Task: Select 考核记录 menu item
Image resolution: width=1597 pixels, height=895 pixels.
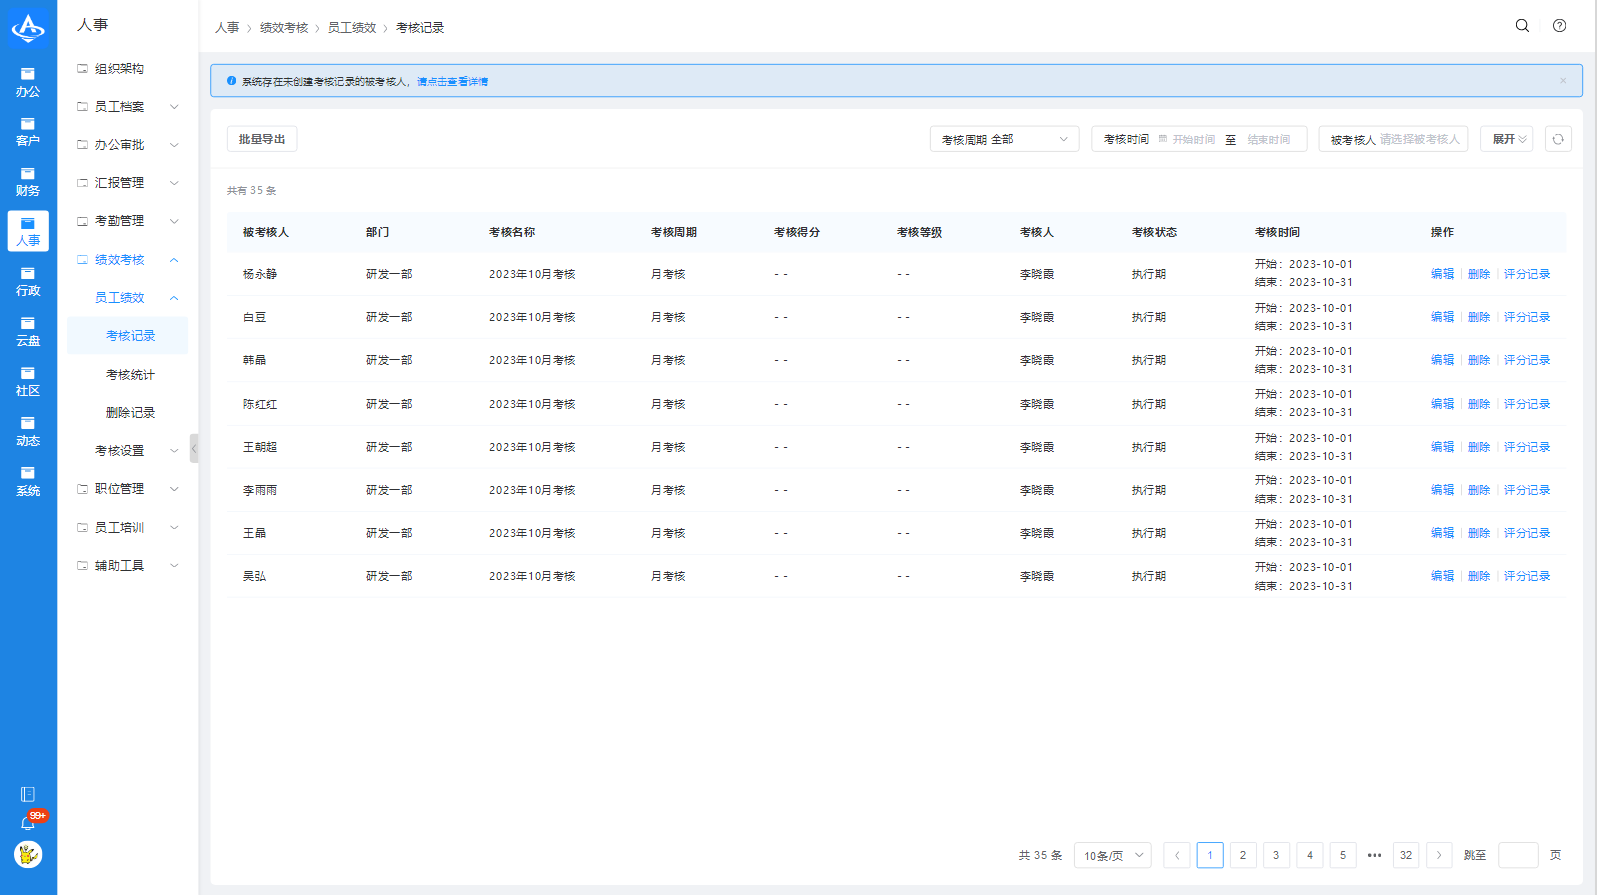Action: point(129,336)
